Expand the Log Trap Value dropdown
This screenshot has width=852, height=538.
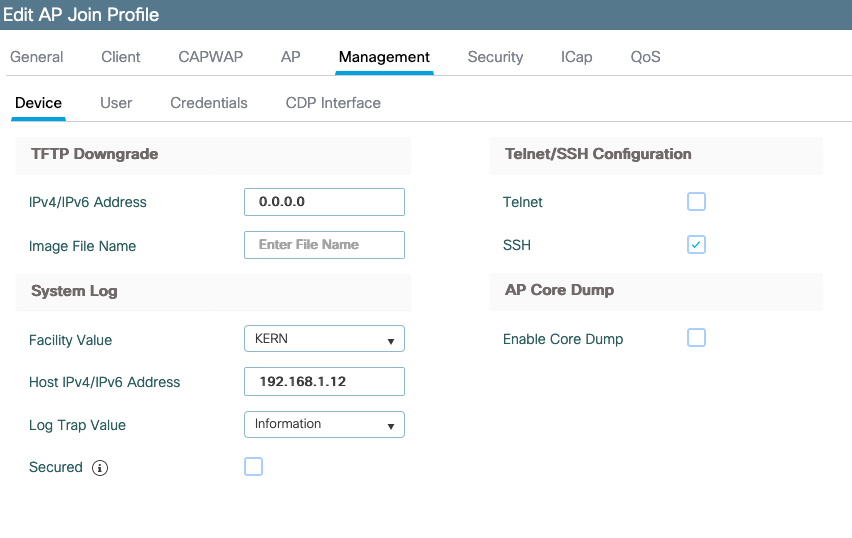324,424
